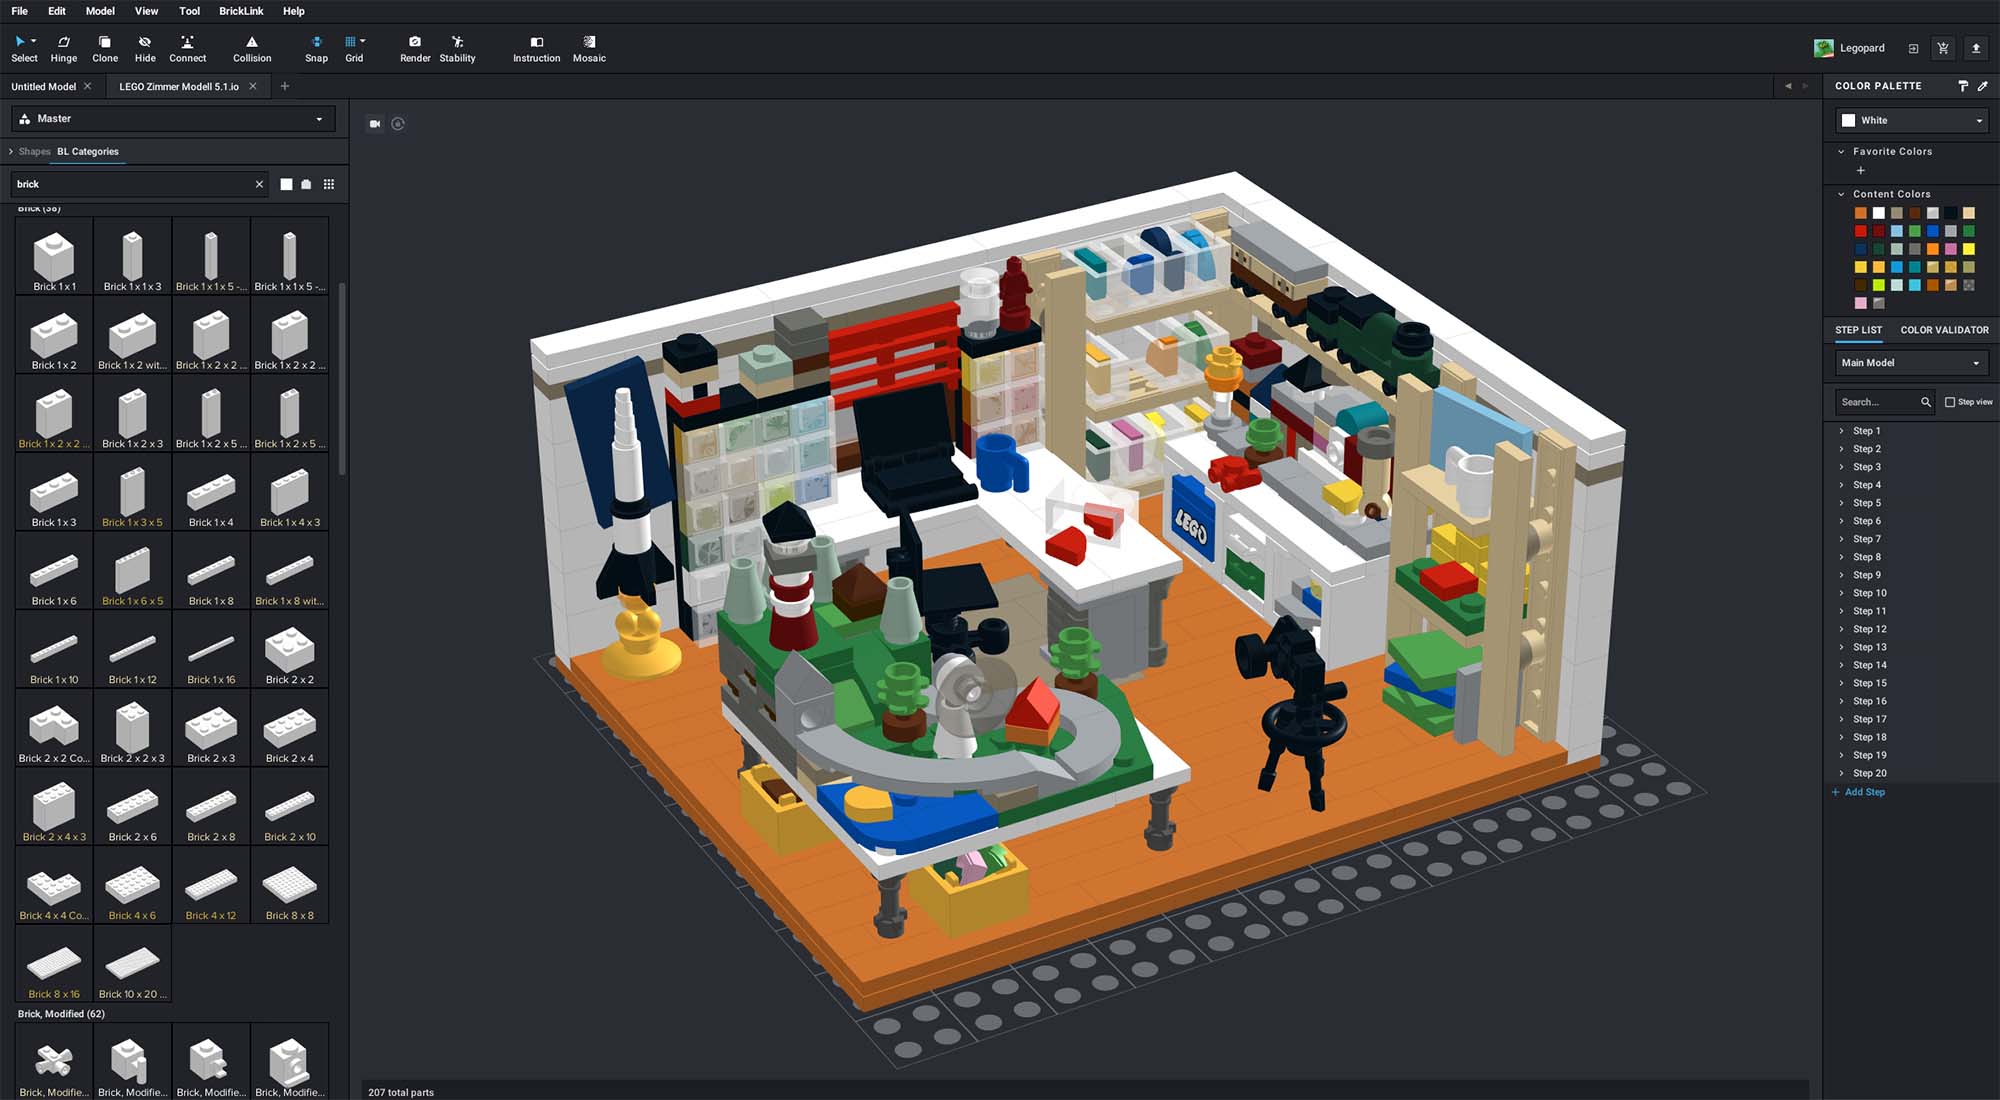Click the Clone tool icon
Viewport: 2000px width, 1100px height.
(x=105, y=42)
